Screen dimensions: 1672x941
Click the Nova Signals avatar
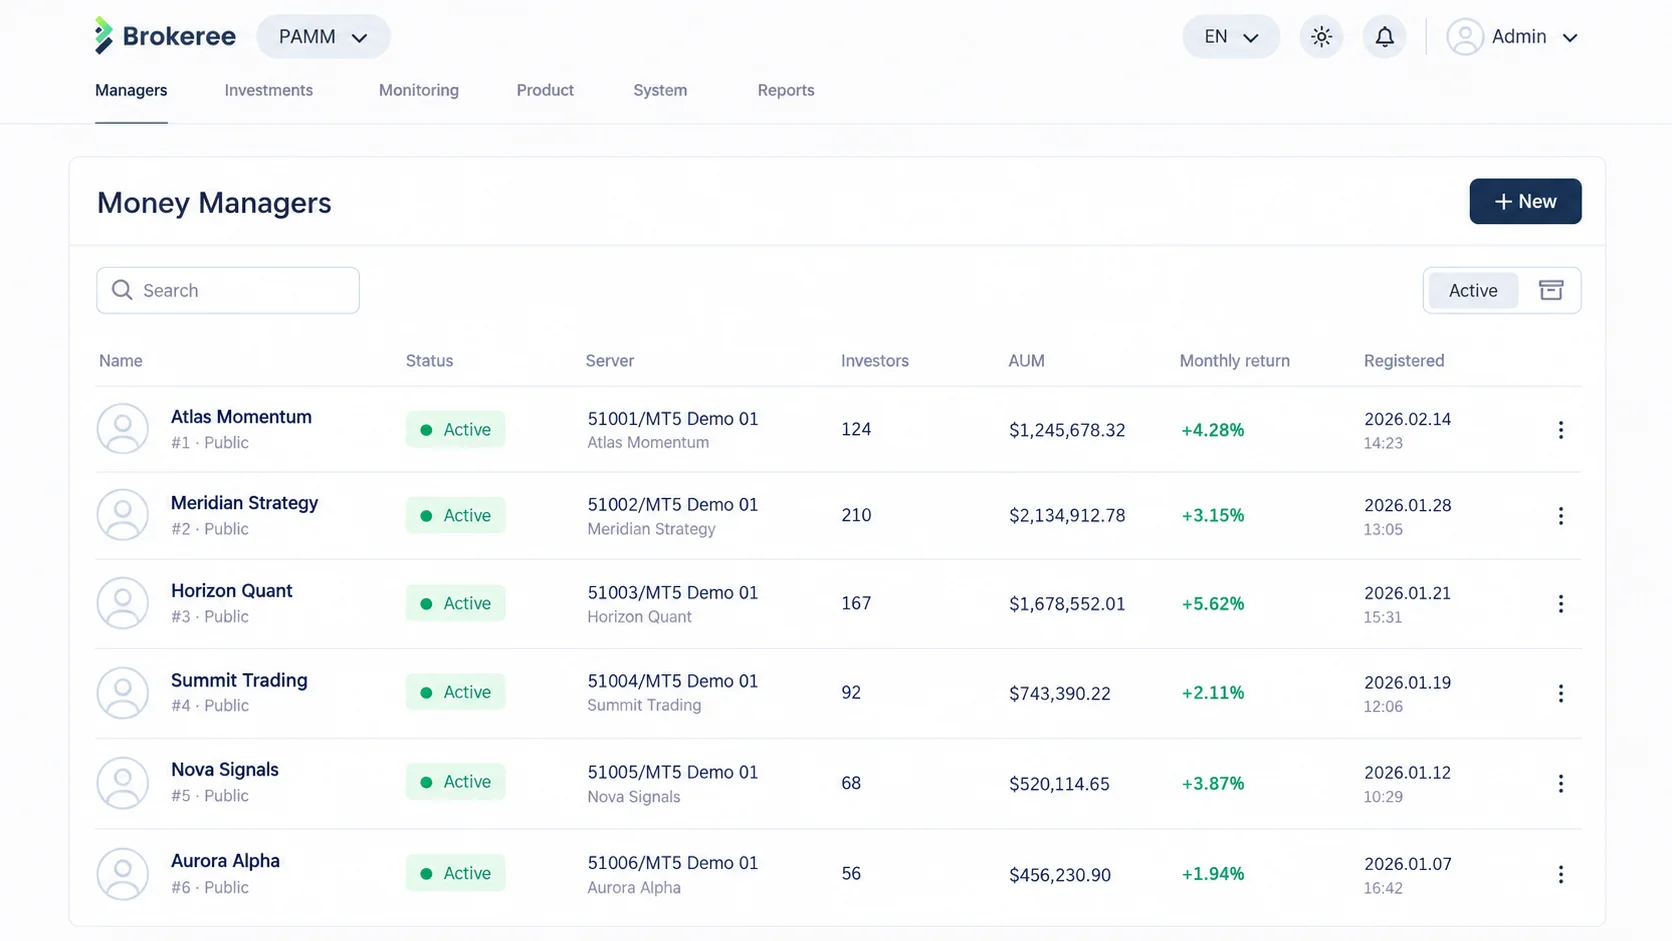[x=122, y=783]
